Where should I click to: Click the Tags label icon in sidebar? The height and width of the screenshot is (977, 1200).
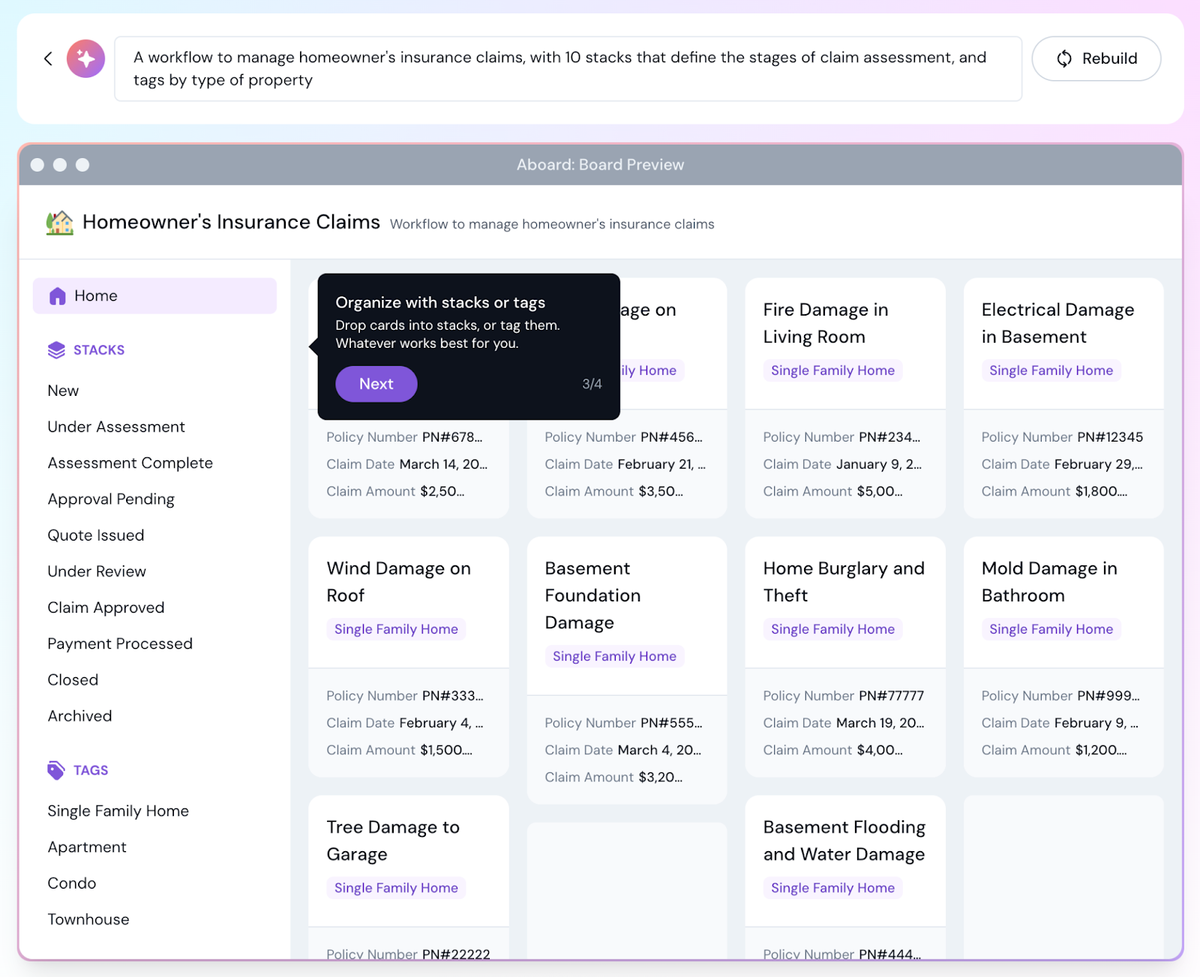tap(56, 770)
